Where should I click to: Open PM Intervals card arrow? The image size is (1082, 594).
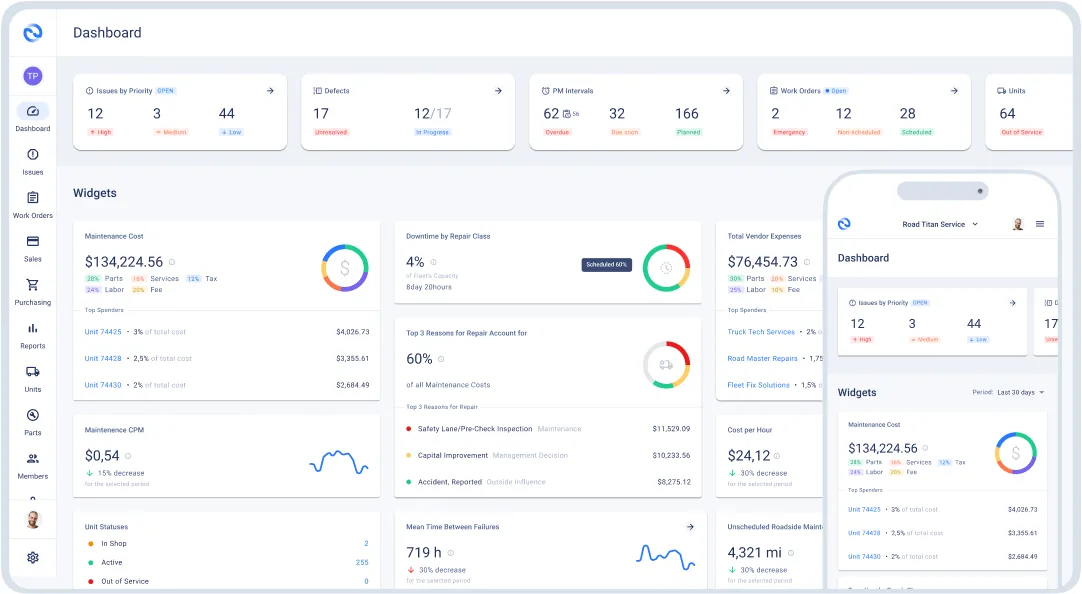click(726, 91)
